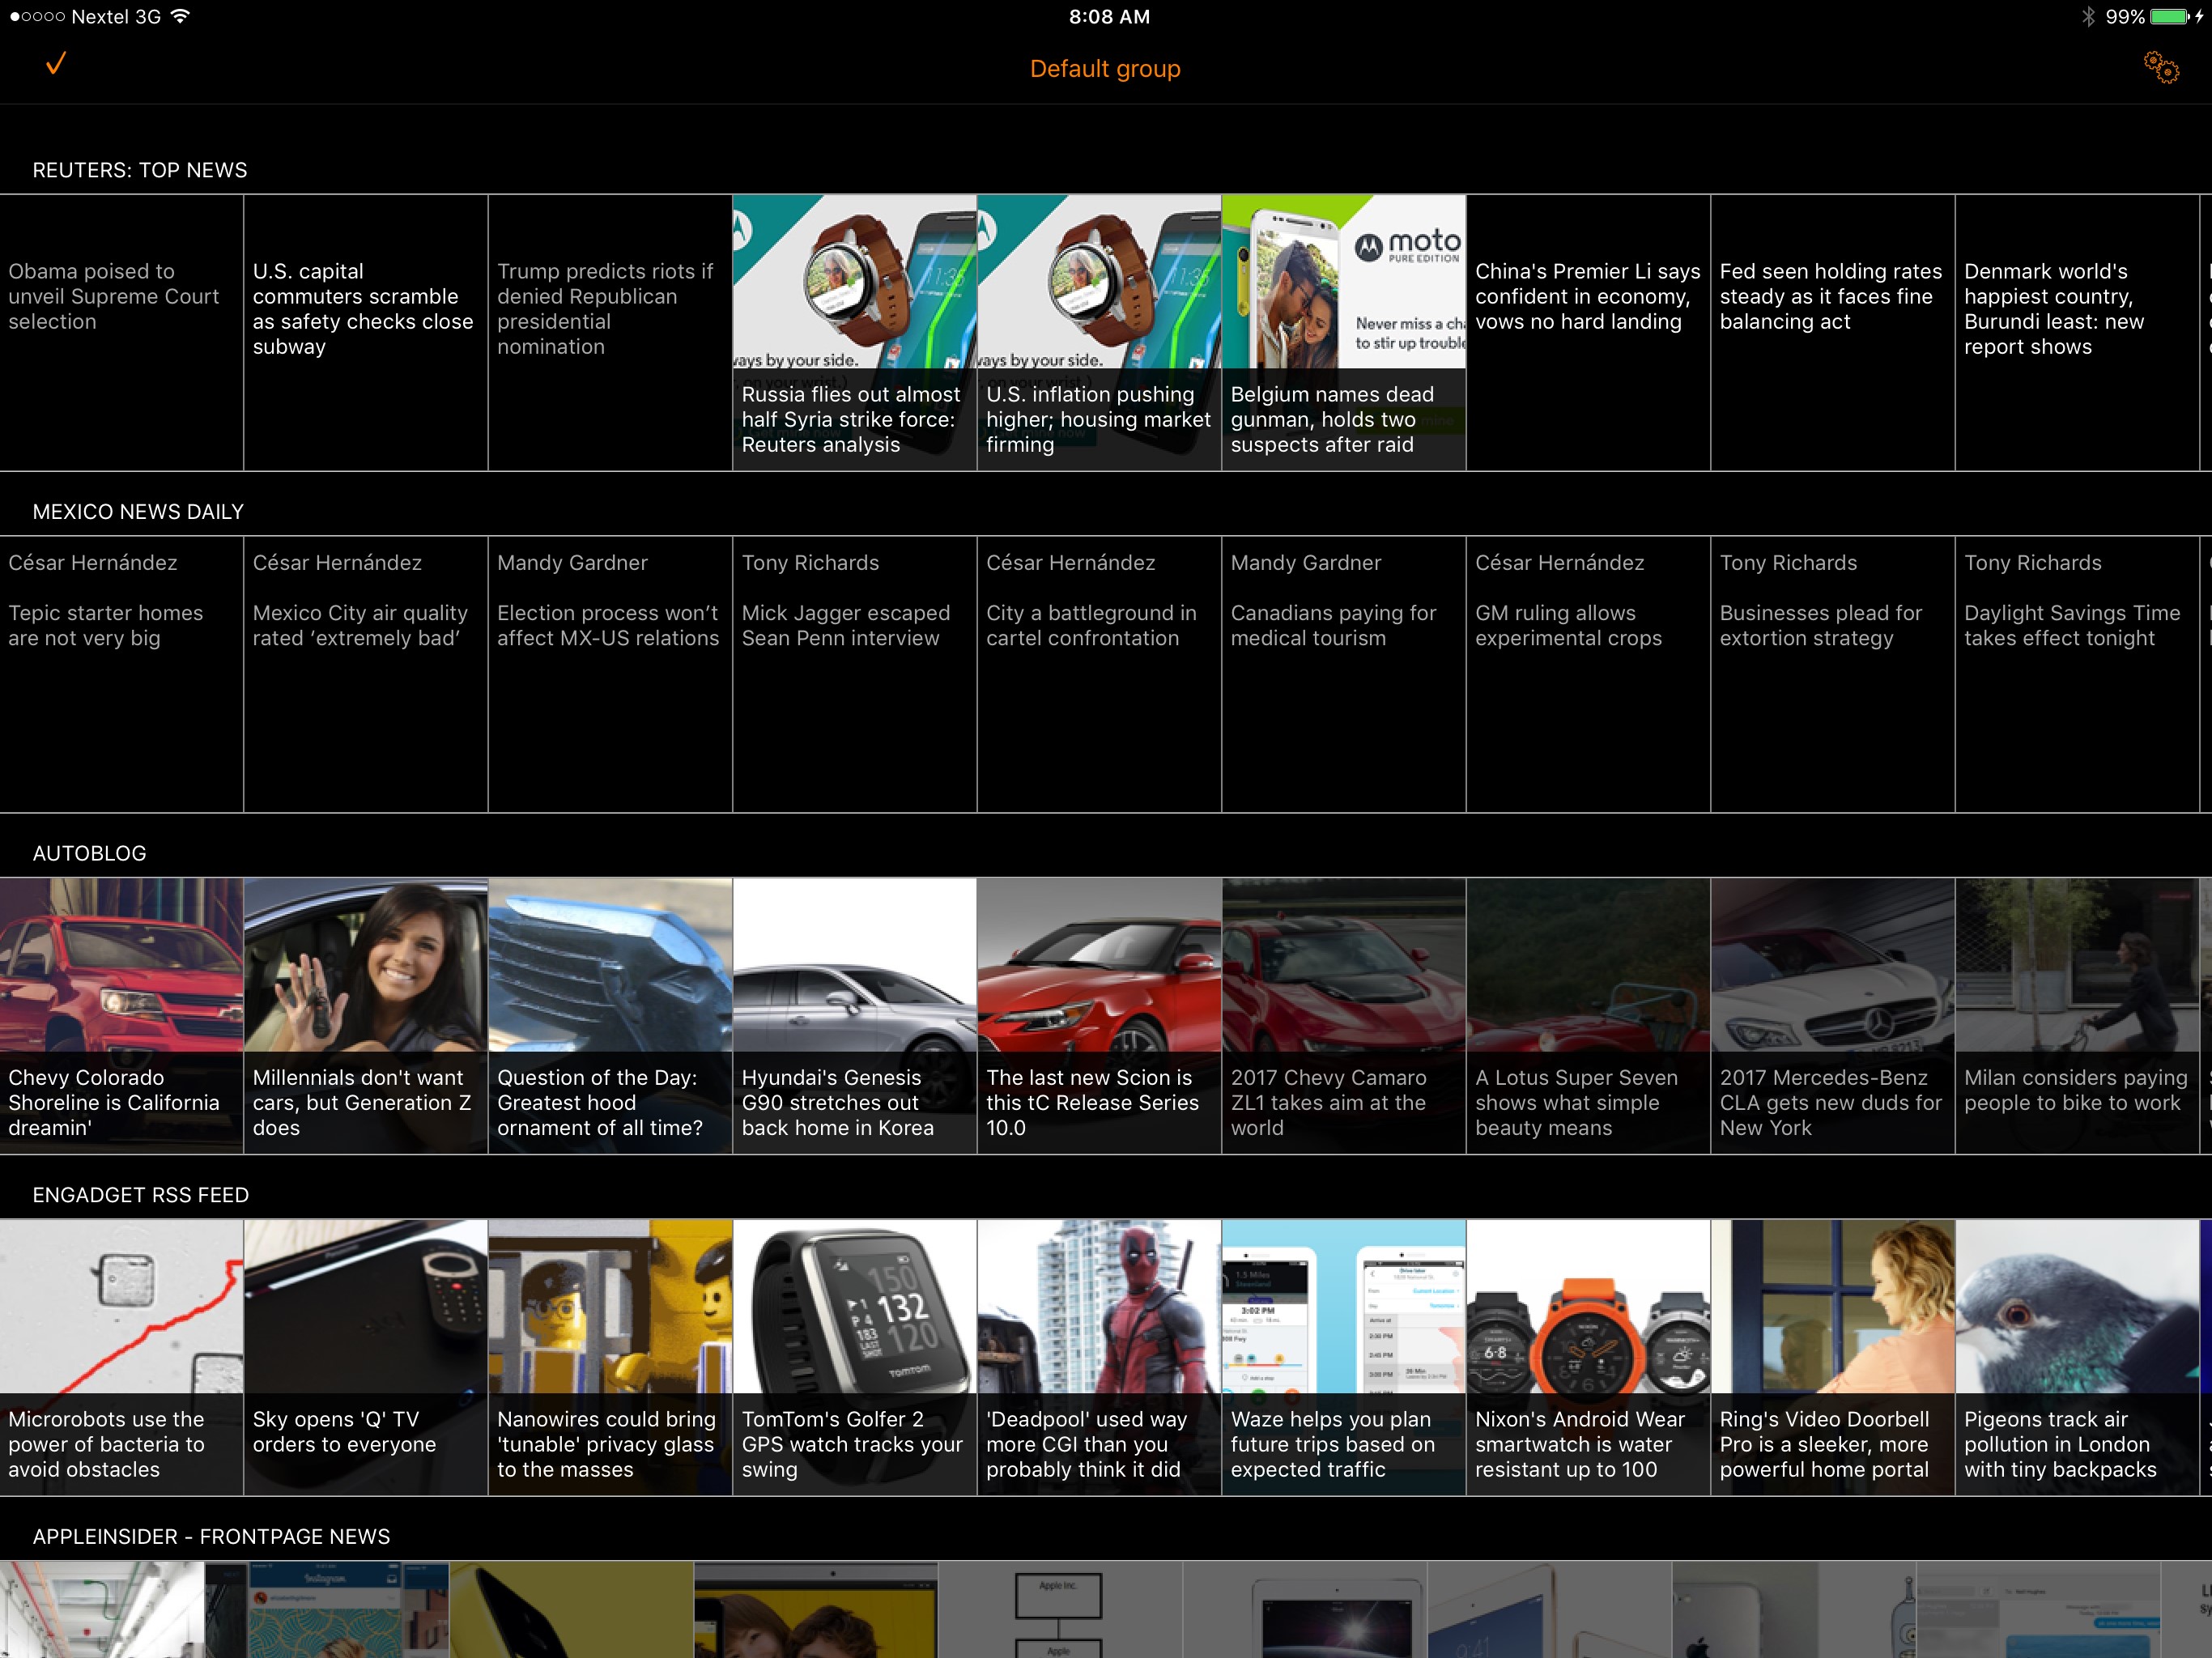Open the Default group title
Image resolution: width=2212 pixels, height=1658 pixels.
coord(1105,69)
